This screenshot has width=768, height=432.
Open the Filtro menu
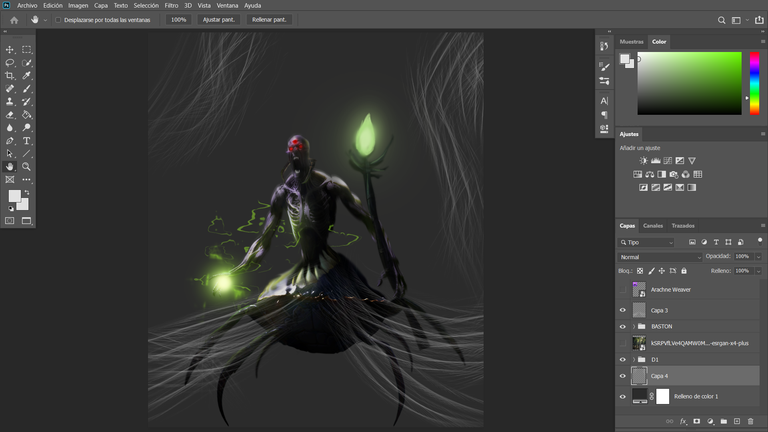coord(171,5)
